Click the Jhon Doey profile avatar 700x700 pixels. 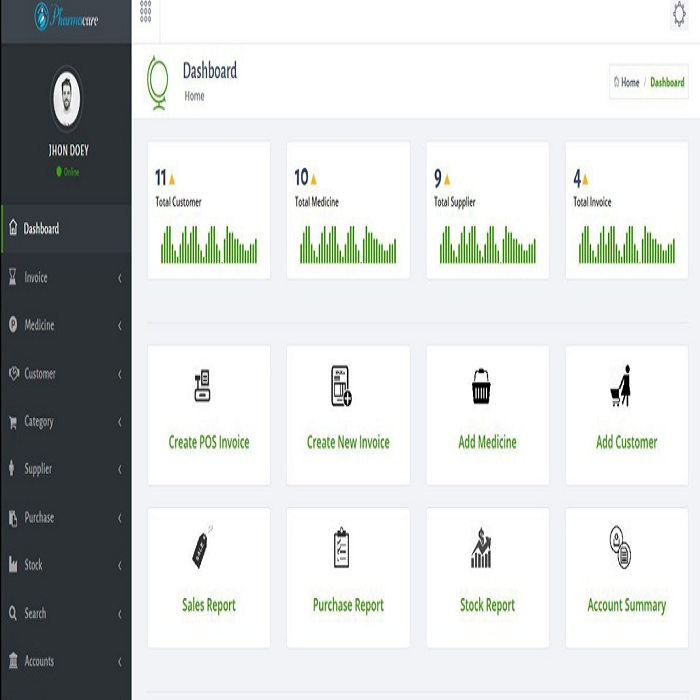pos(66,99)
